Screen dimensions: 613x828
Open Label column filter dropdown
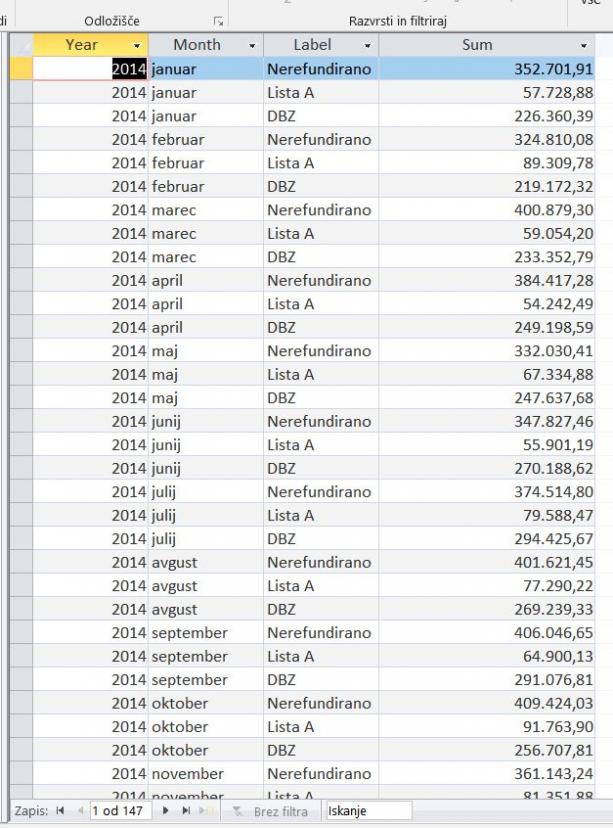[367, 46]
